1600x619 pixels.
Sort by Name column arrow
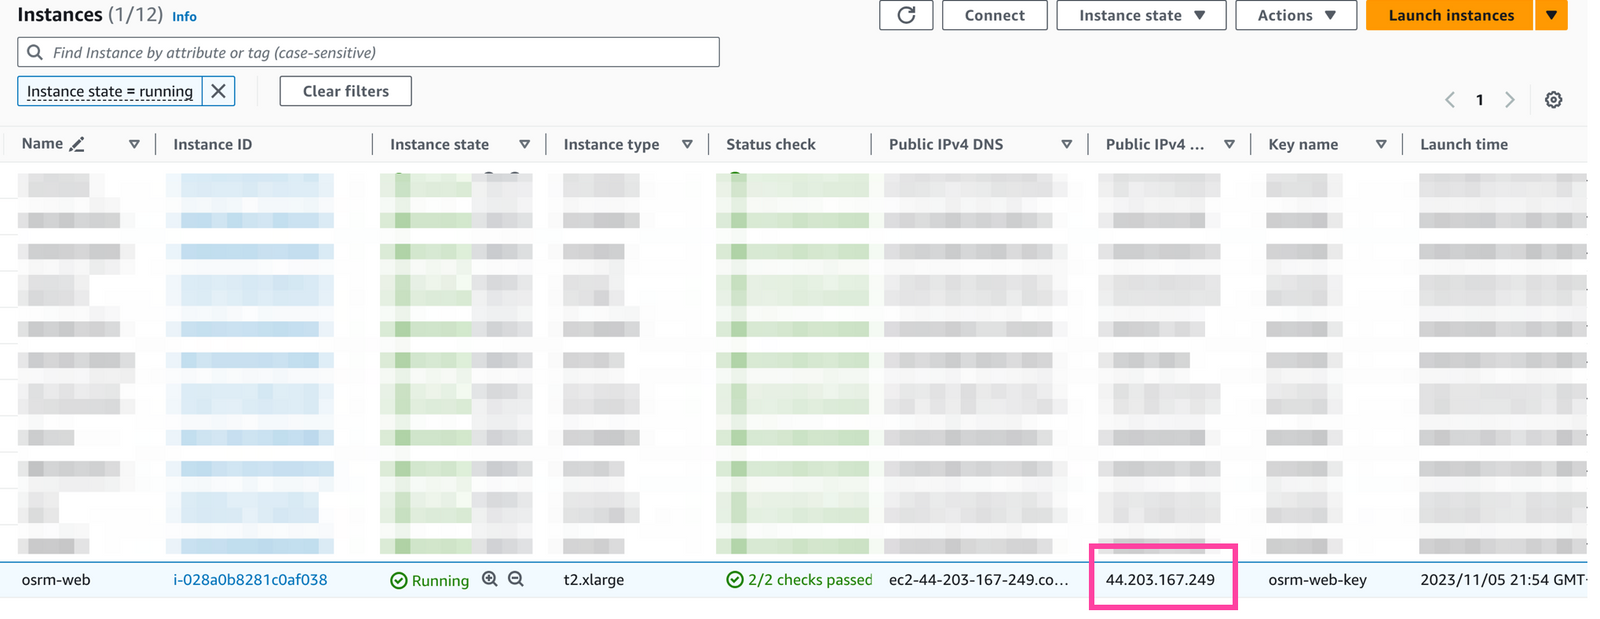tap(134, 144)
